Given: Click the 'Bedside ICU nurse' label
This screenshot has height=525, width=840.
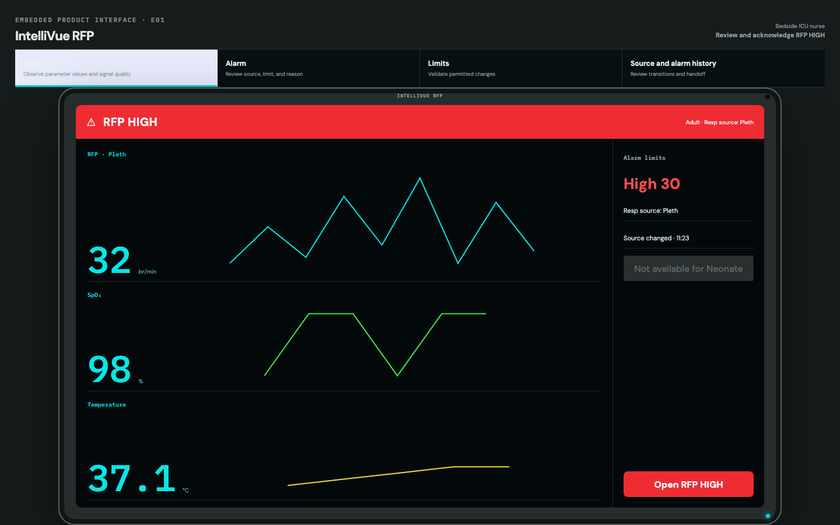Looking at the screenshot, I should (800, 26).
